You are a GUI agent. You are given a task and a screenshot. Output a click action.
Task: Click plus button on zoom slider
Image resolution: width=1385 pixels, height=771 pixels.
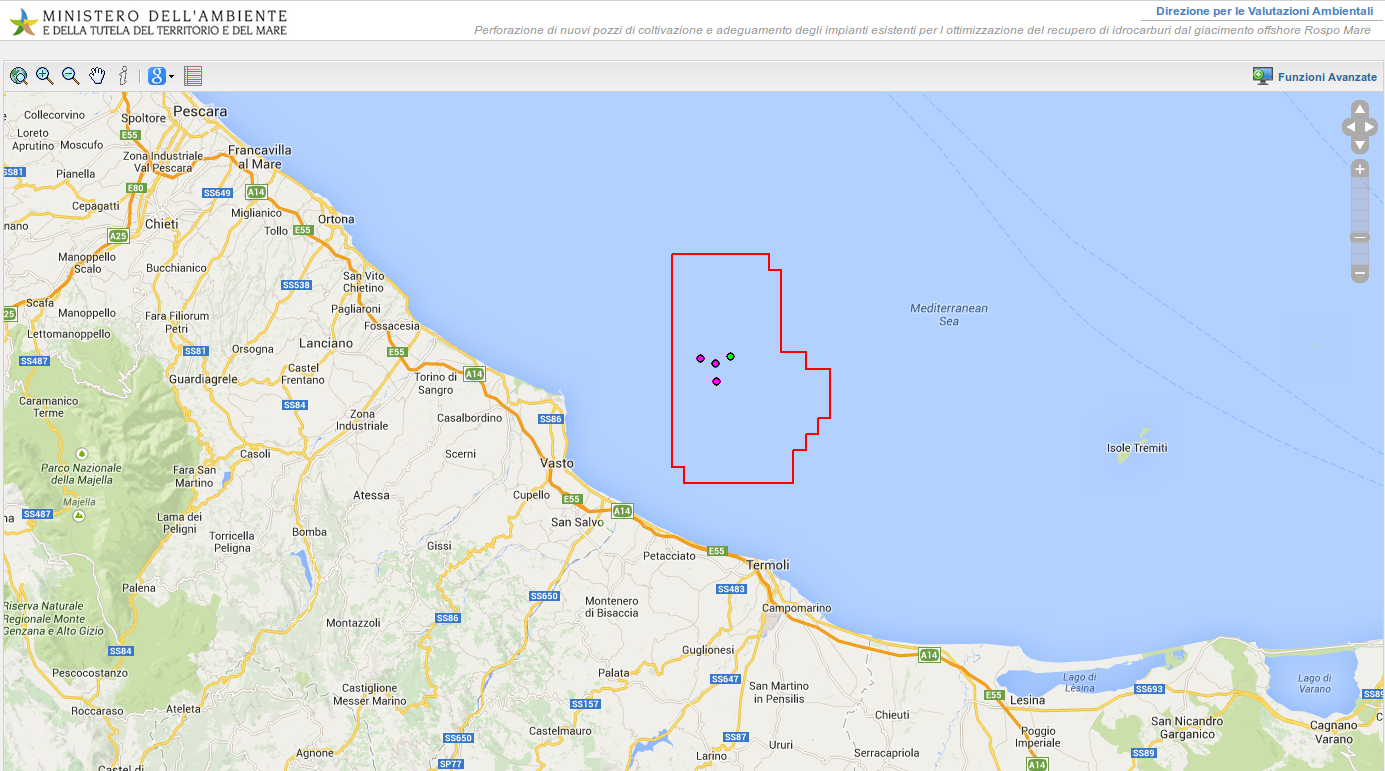[x=1359, y=169]
